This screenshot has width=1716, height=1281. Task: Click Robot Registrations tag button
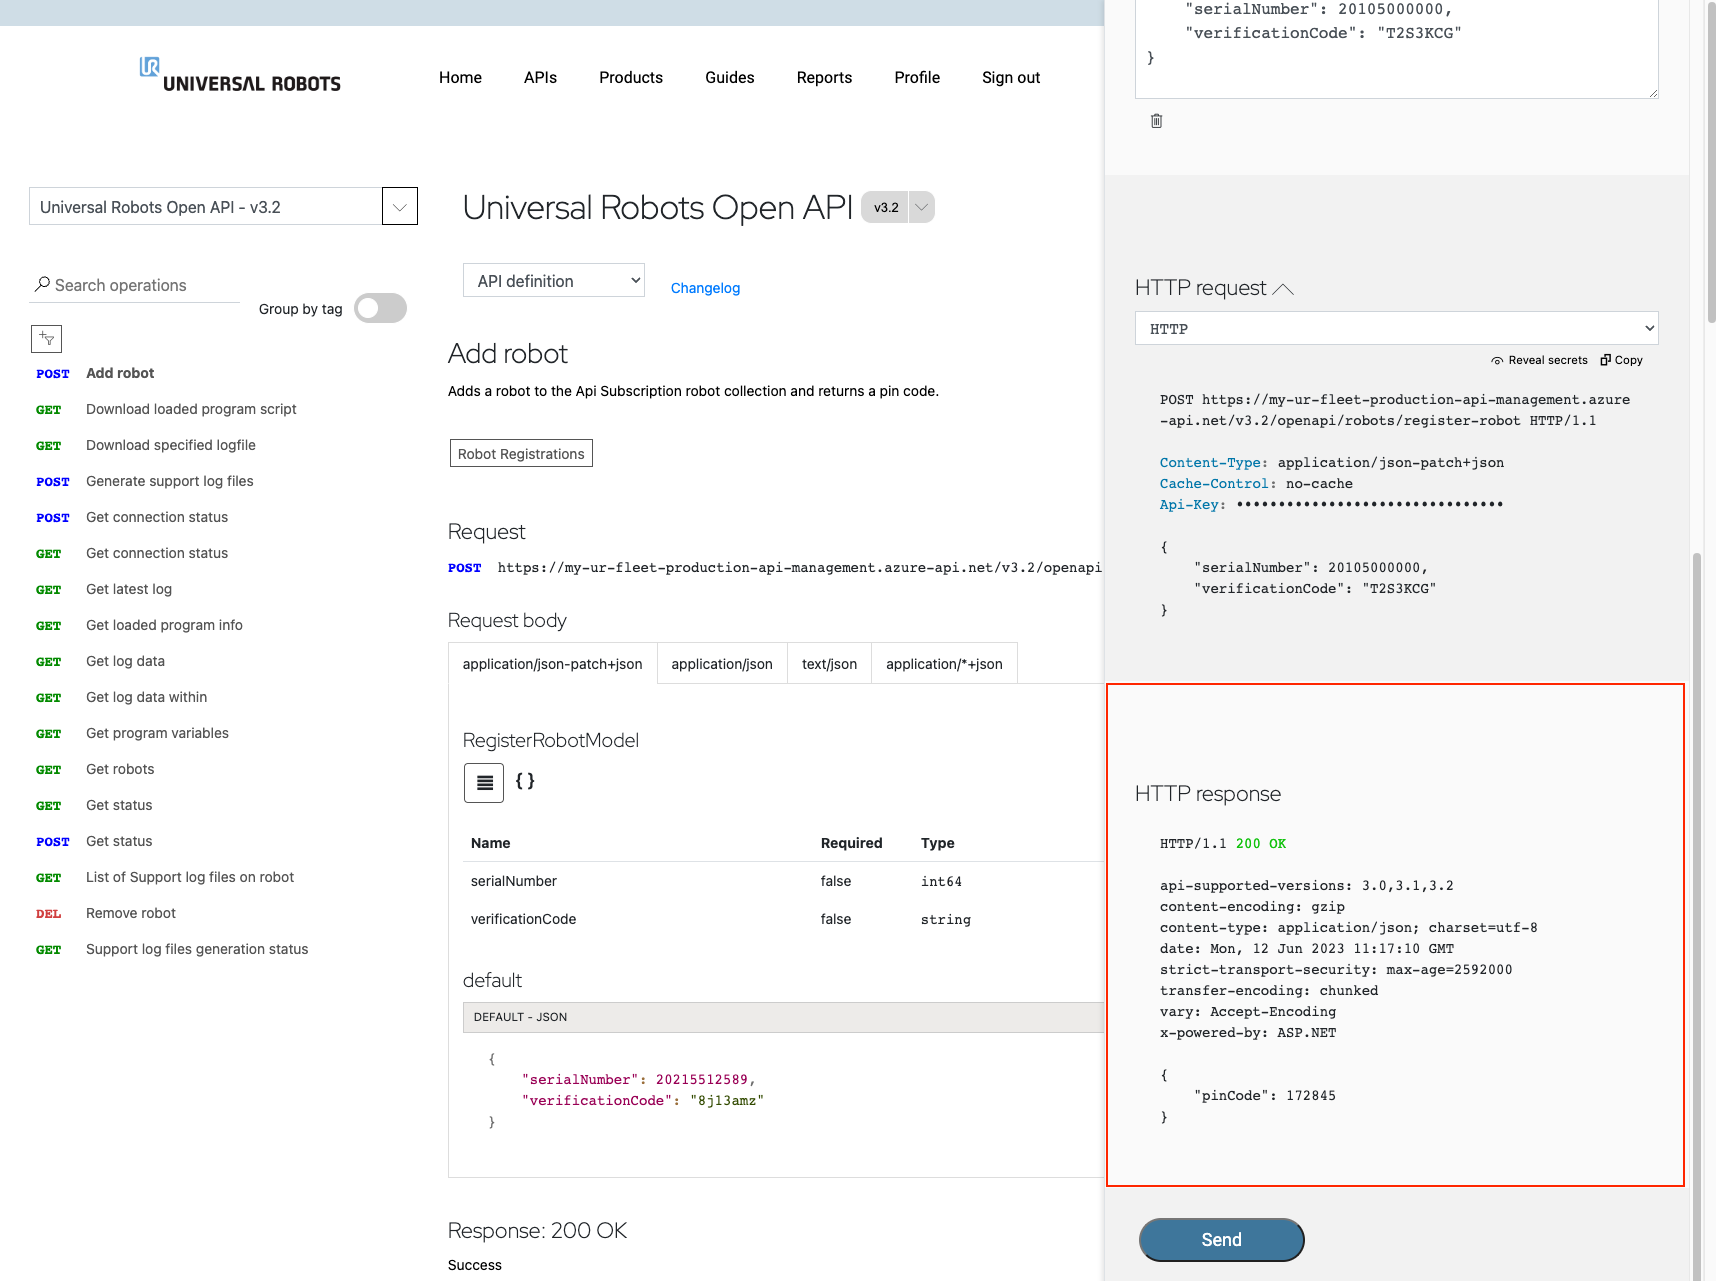[521, 453]
